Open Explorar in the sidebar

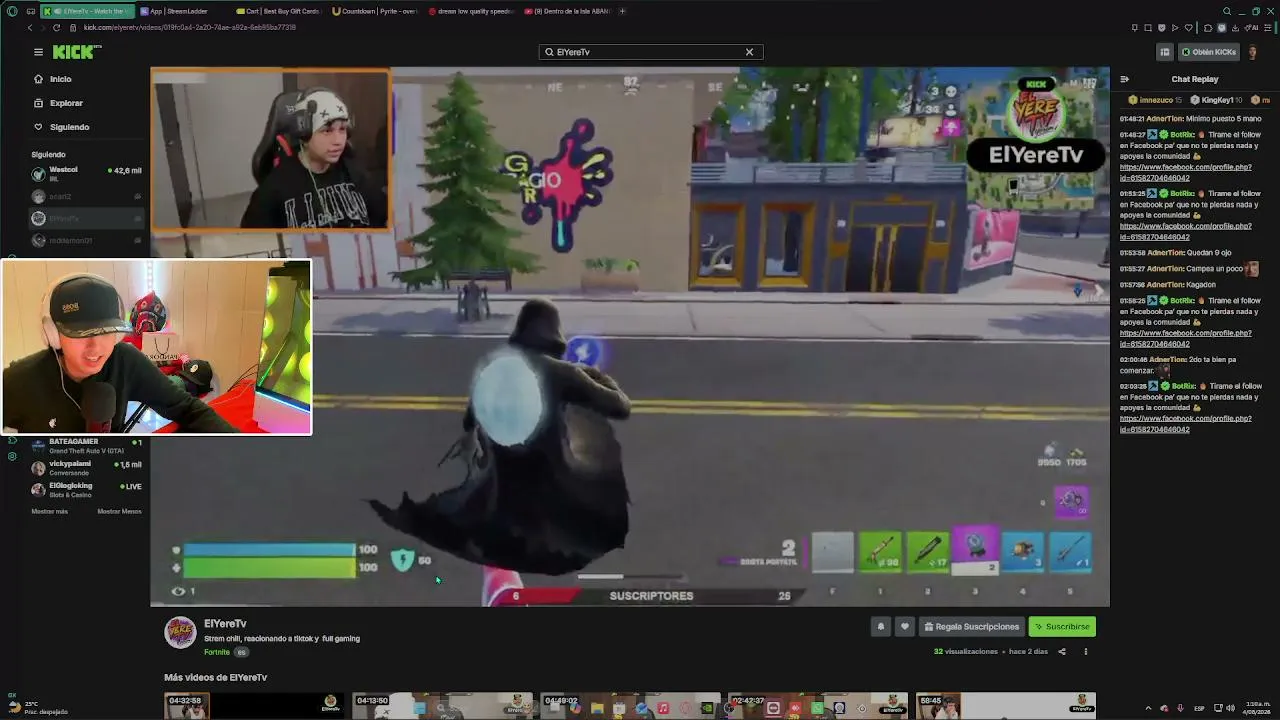point(66,103)
